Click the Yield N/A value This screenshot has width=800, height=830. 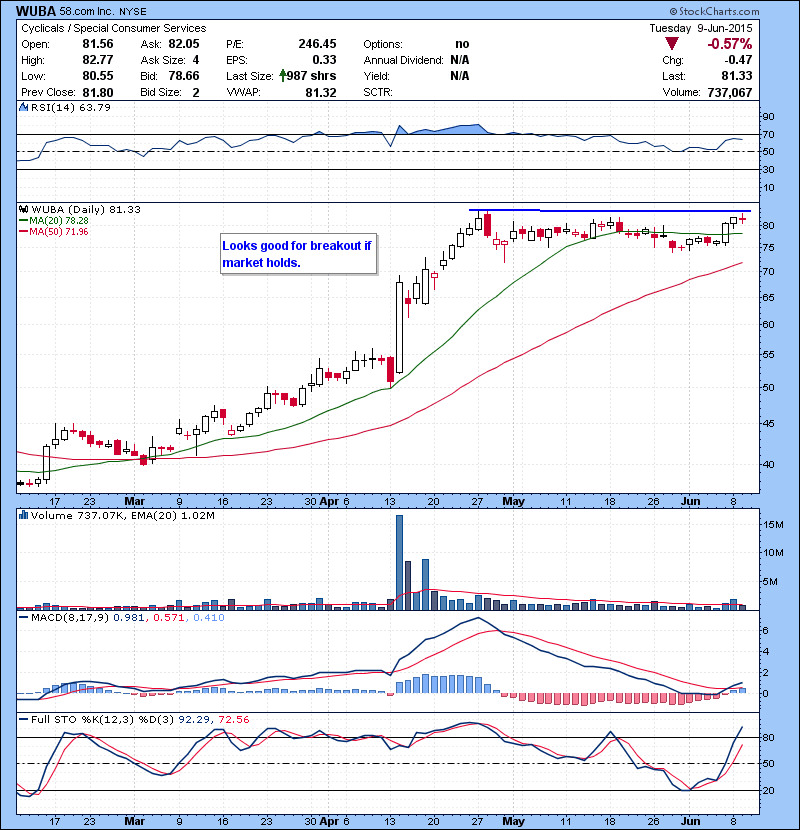click(460, 76)
